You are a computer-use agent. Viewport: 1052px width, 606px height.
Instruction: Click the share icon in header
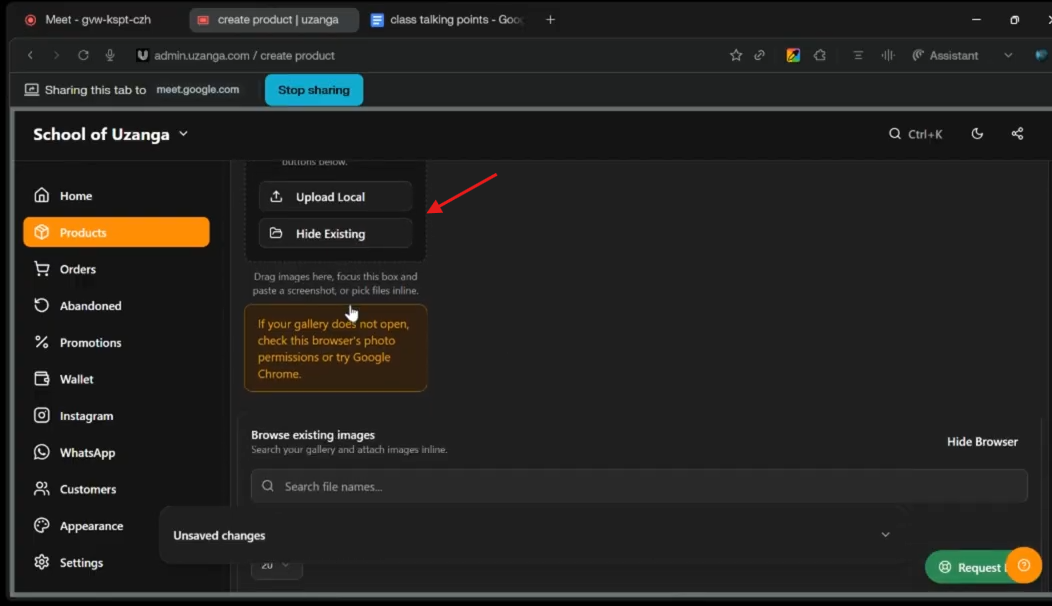[1018, 134]
